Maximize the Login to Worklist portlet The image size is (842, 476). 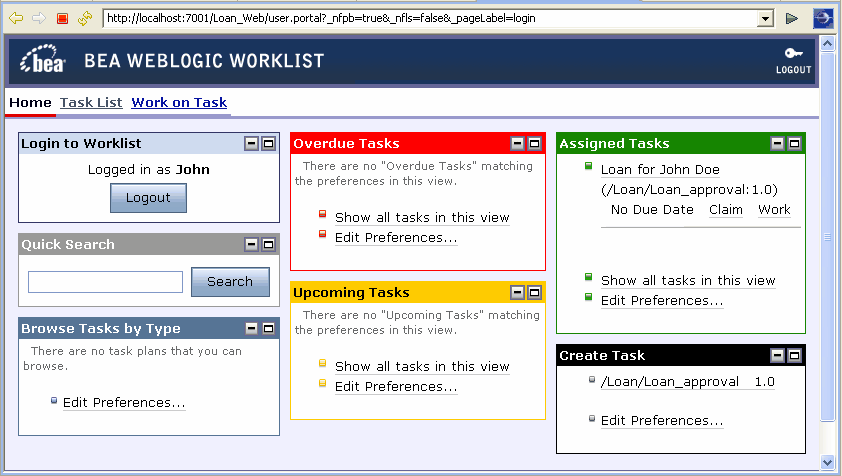268,143
